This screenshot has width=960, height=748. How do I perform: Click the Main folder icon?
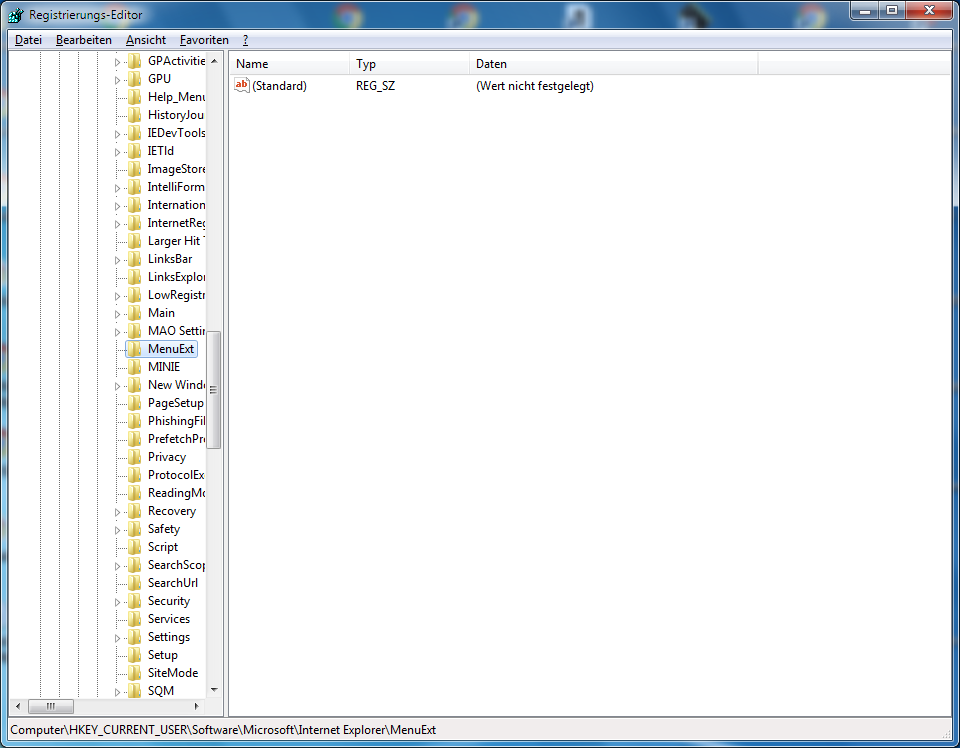pos(135,313)
